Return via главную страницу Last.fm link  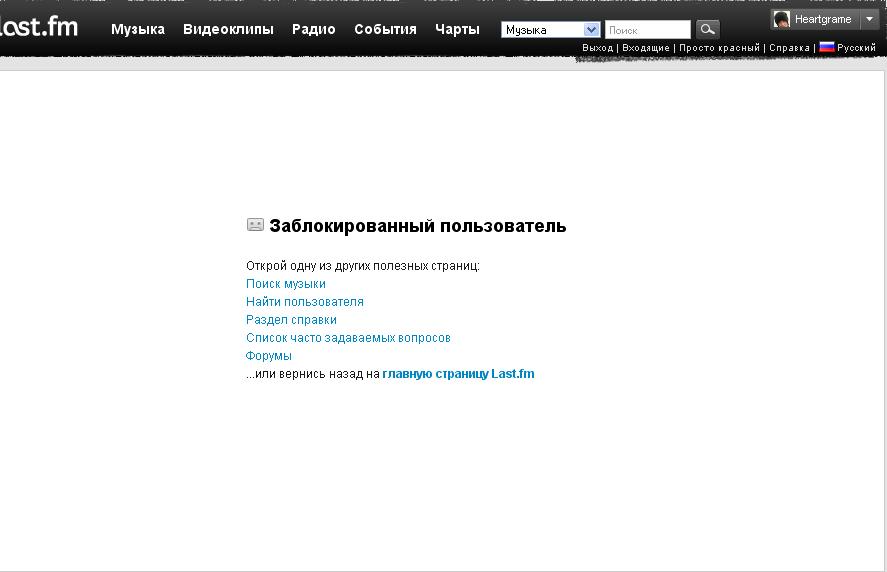point(458,374)
